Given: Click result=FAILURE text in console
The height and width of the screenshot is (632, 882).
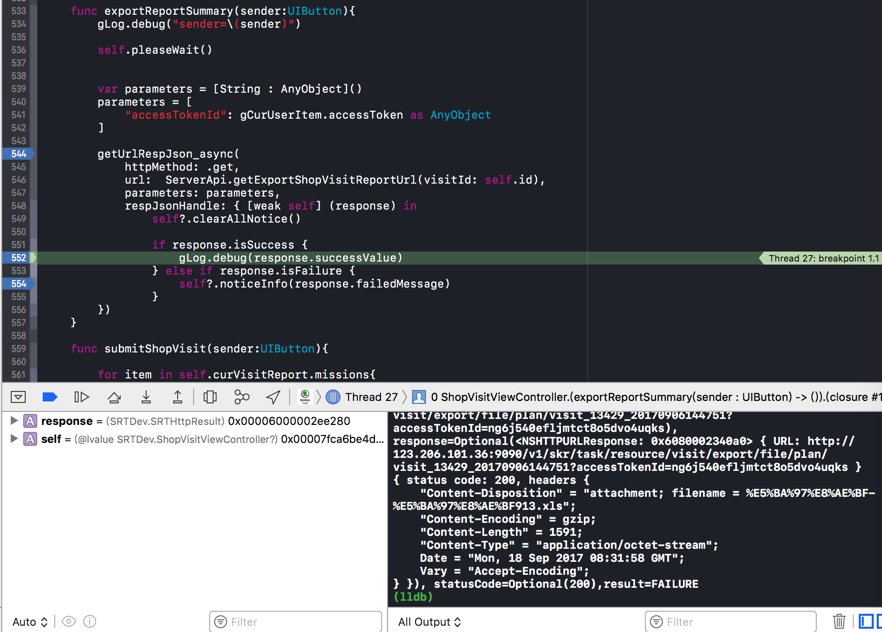Looking at the screenshot, I should (651, 584).
